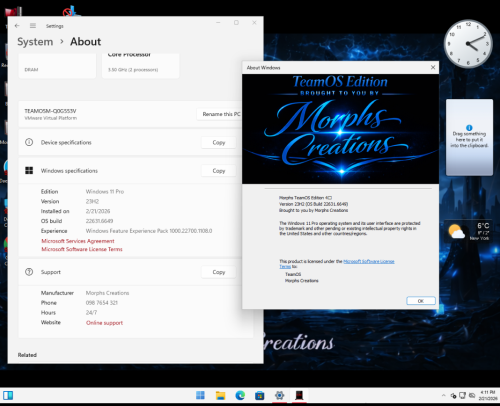Click the Windows logo icon beside Windows specifications
This screenshot has height=406, width=500.
pos(29,171)
